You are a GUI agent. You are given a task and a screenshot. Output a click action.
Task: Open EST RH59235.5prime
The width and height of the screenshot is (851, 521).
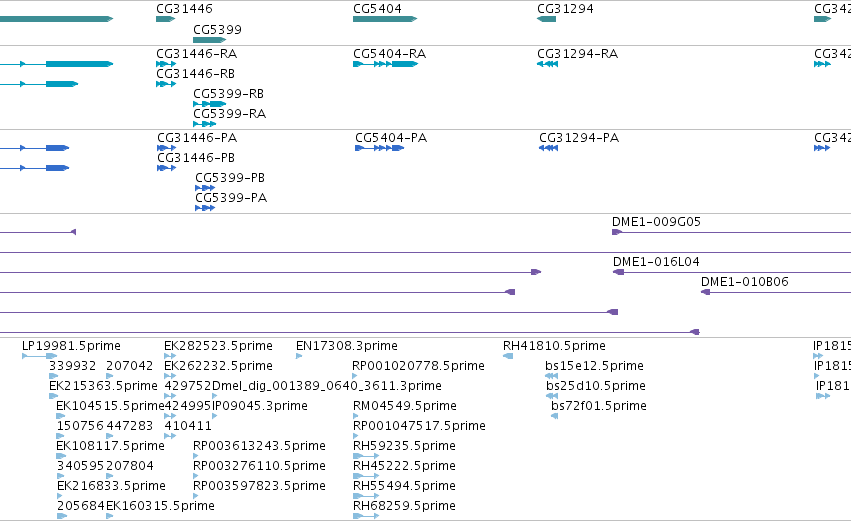click(404, 446)
